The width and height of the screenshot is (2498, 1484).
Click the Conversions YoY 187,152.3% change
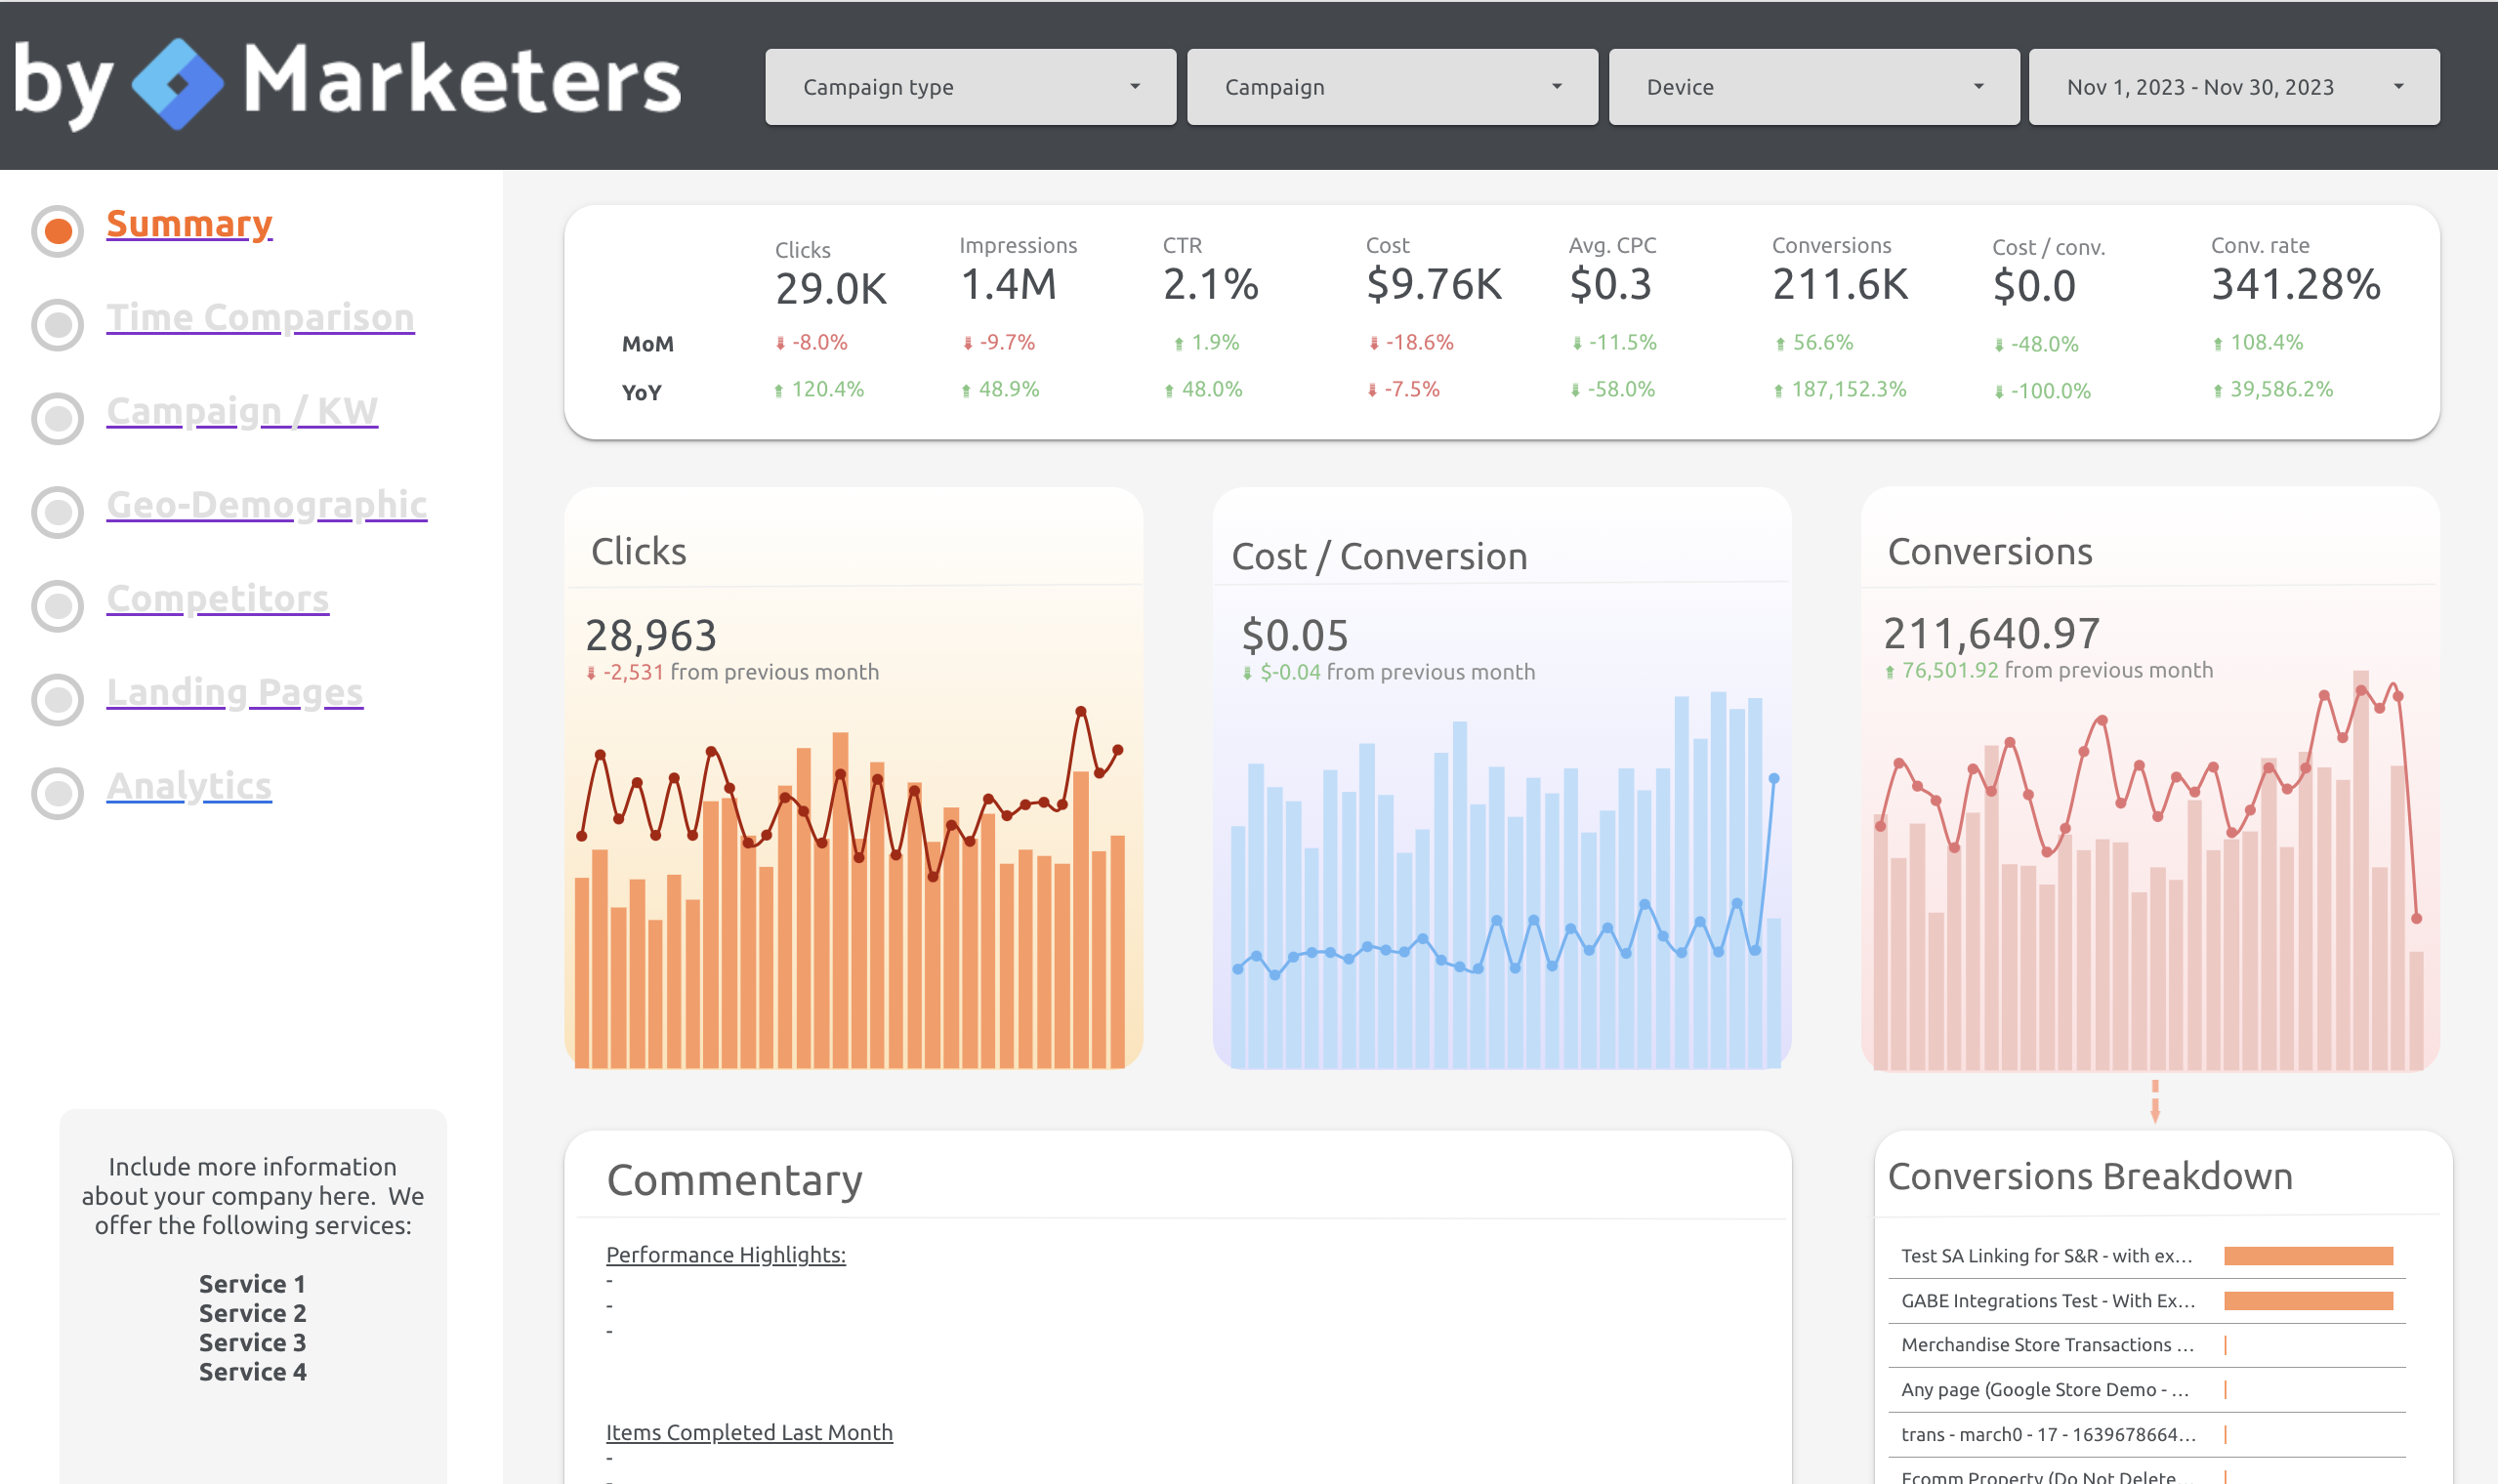pos(1840,390)
